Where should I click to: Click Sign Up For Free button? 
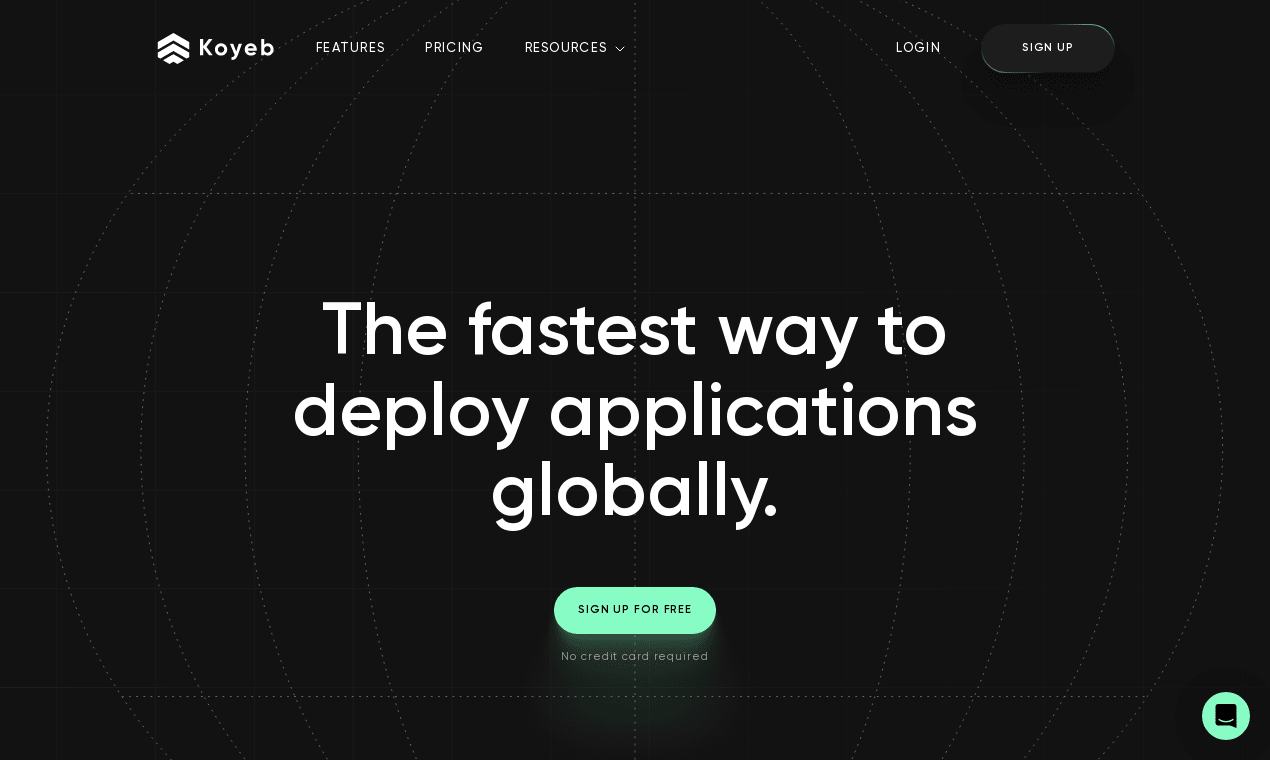pyautogui.click(x=635, y=610)
